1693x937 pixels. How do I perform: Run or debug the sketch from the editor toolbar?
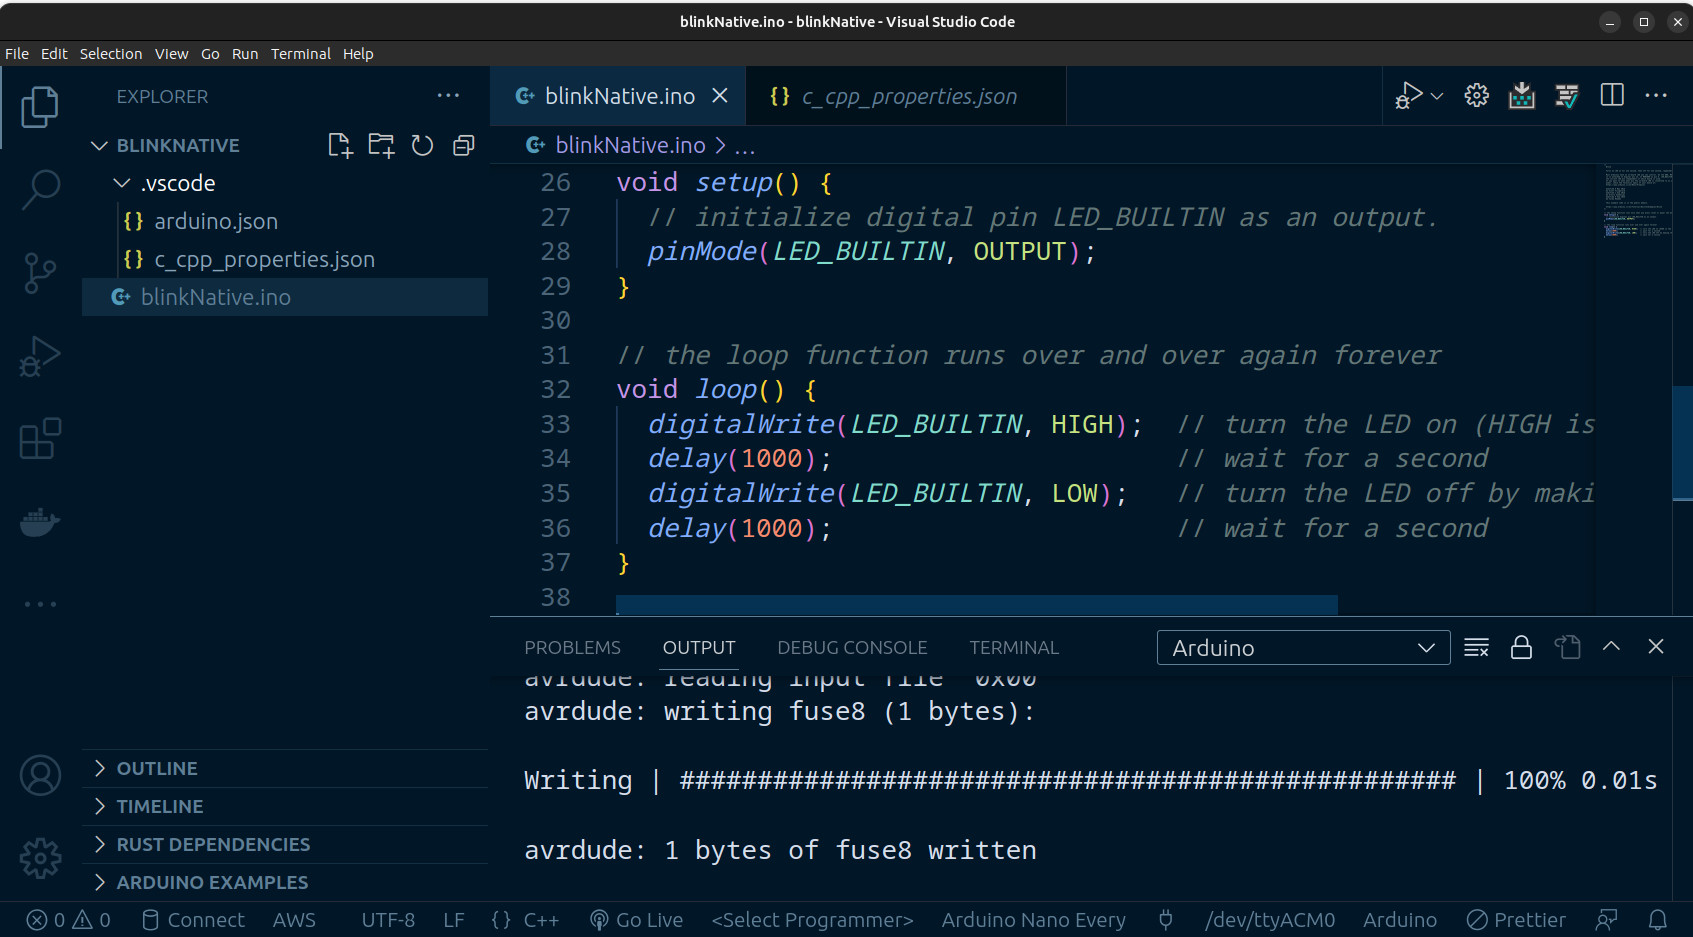tap(1408, 96)
